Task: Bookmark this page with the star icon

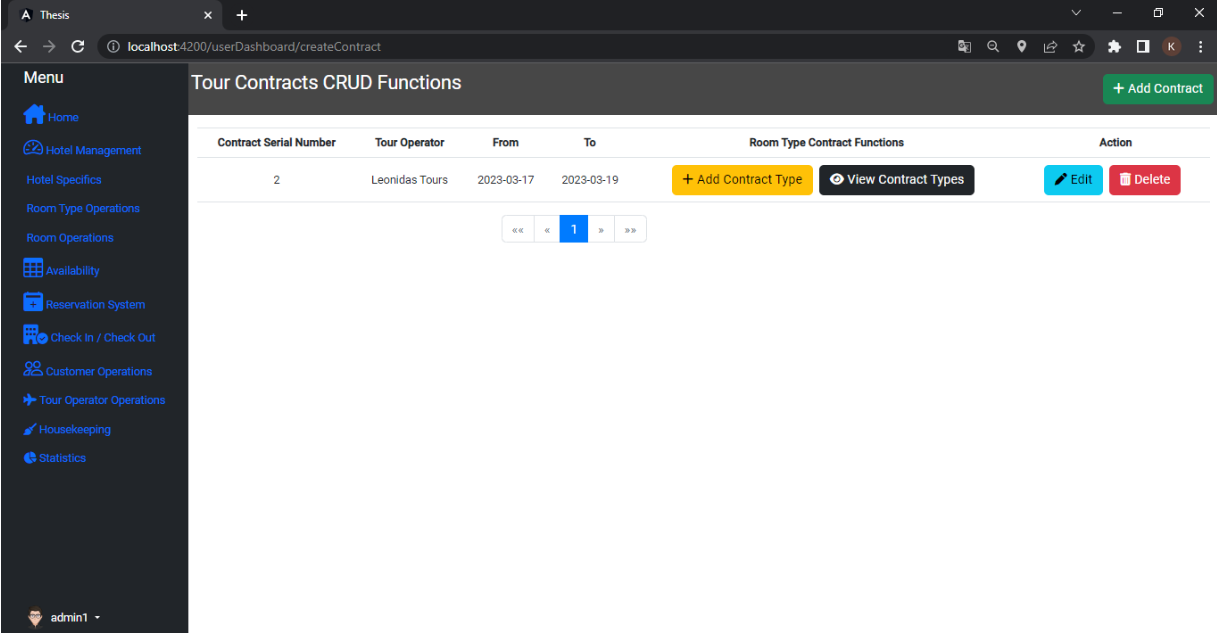Action: coord(1079,46)
